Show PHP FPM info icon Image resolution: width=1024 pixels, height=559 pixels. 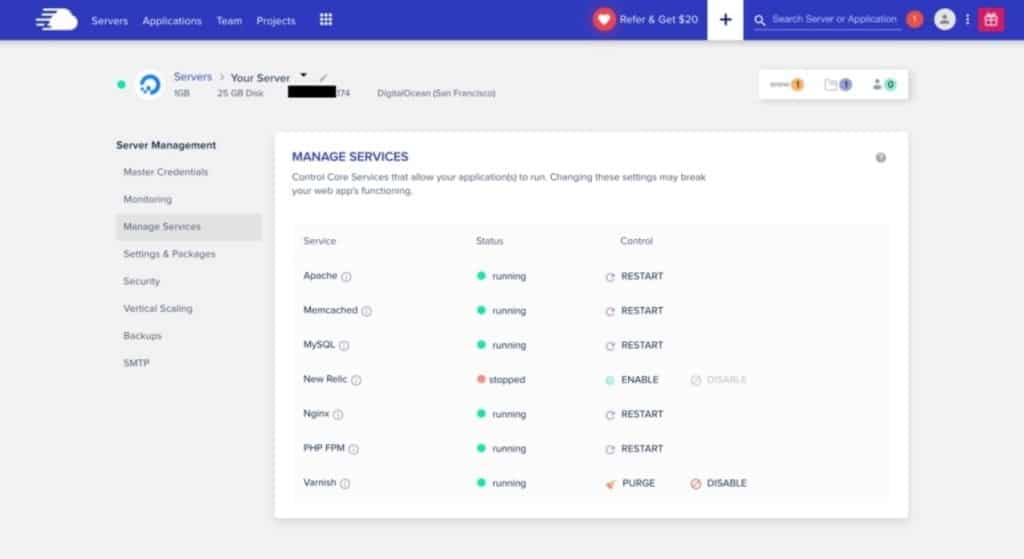click(353, 449)
